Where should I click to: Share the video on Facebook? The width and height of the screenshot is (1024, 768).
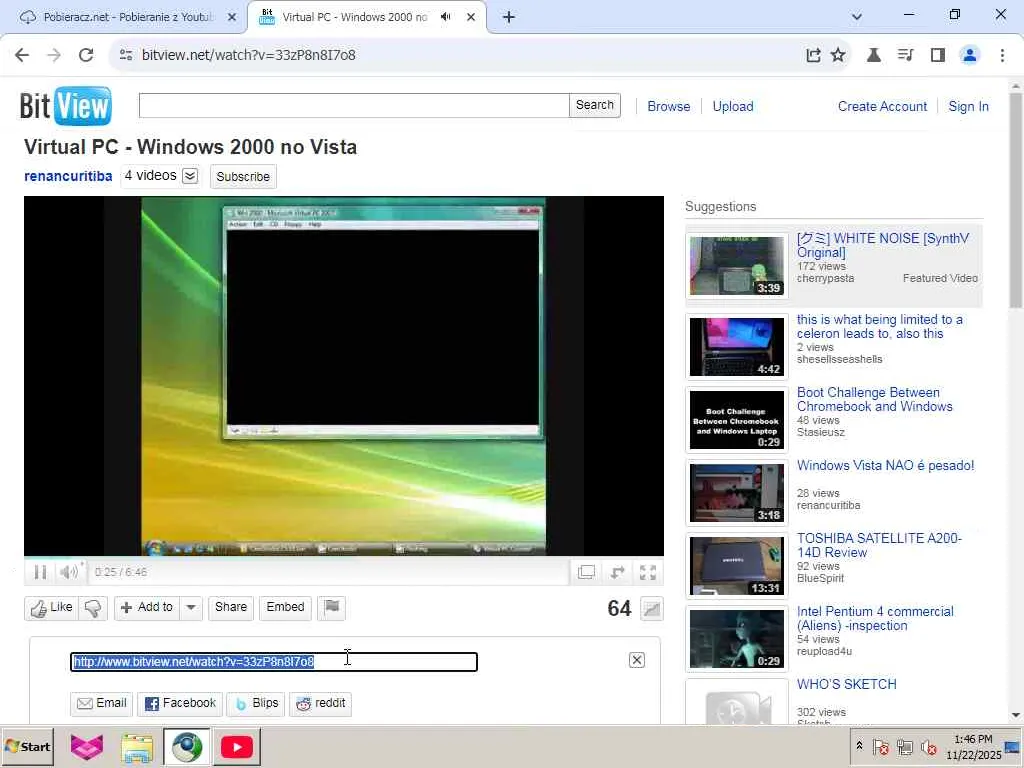180,704
